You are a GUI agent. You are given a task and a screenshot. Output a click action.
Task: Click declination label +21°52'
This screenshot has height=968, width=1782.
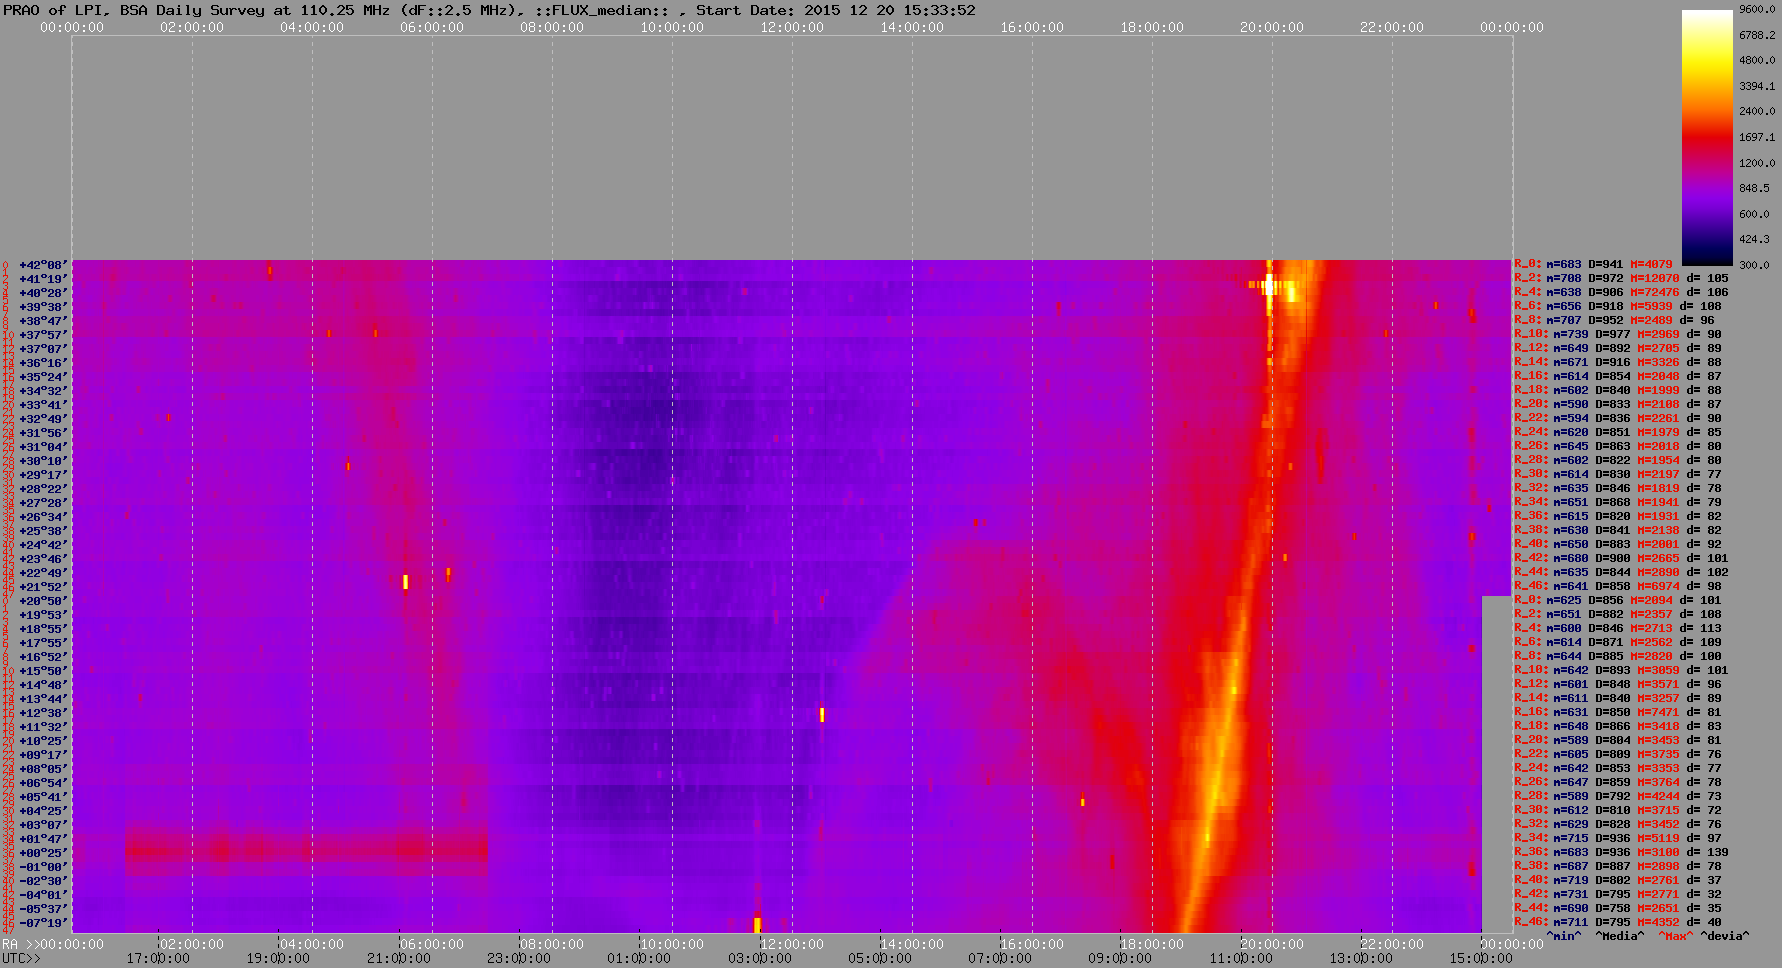43,587
